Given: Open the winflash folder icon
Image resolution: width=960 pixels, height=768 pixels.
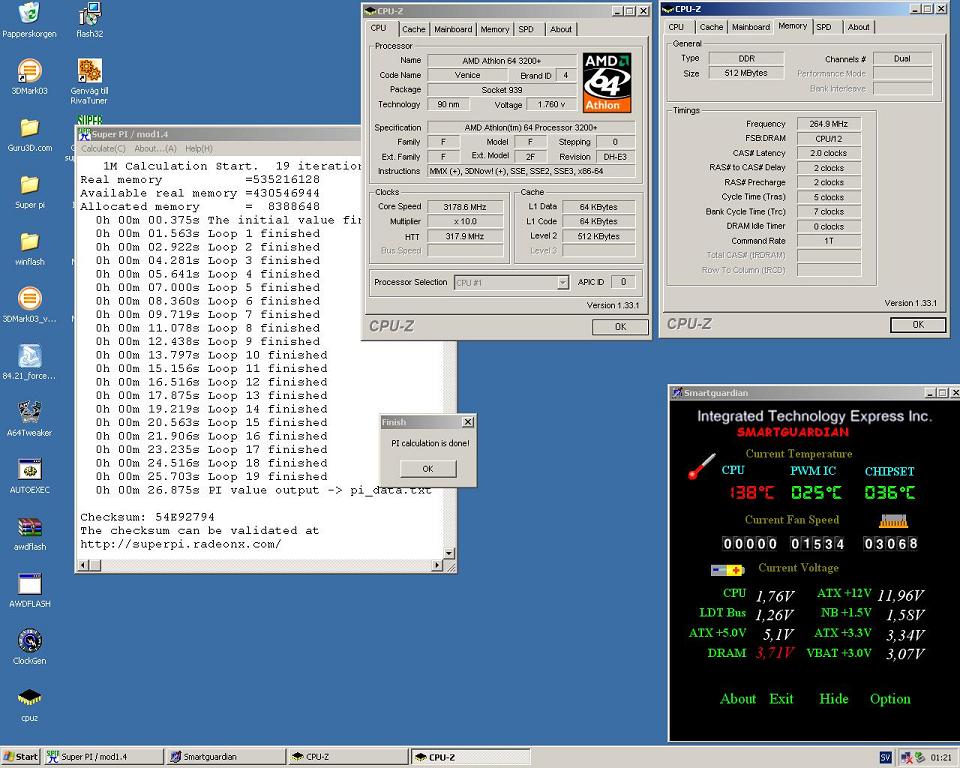Looking at the screenshot, I should point(29,241).
